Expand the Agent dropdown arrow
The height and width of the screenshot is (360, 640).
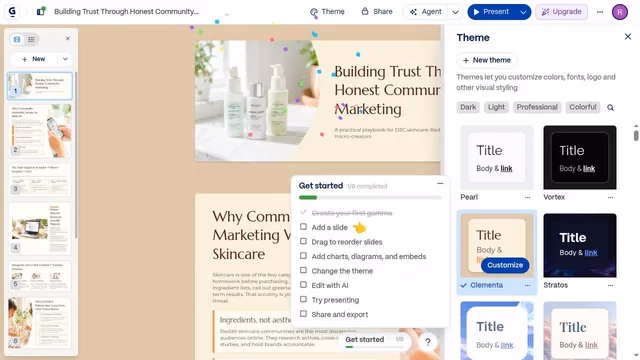pos(455,12)
